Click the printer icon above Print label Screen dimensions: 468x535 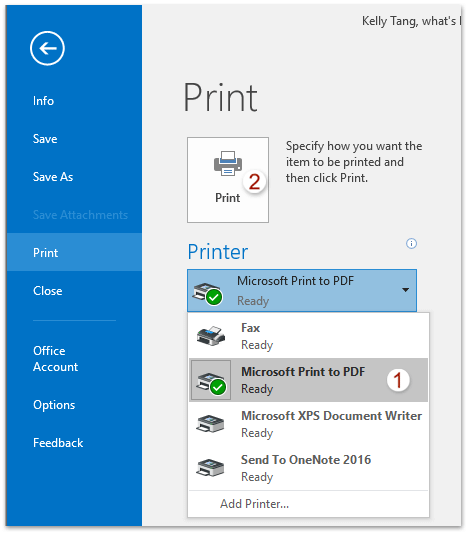pos(228,163)
